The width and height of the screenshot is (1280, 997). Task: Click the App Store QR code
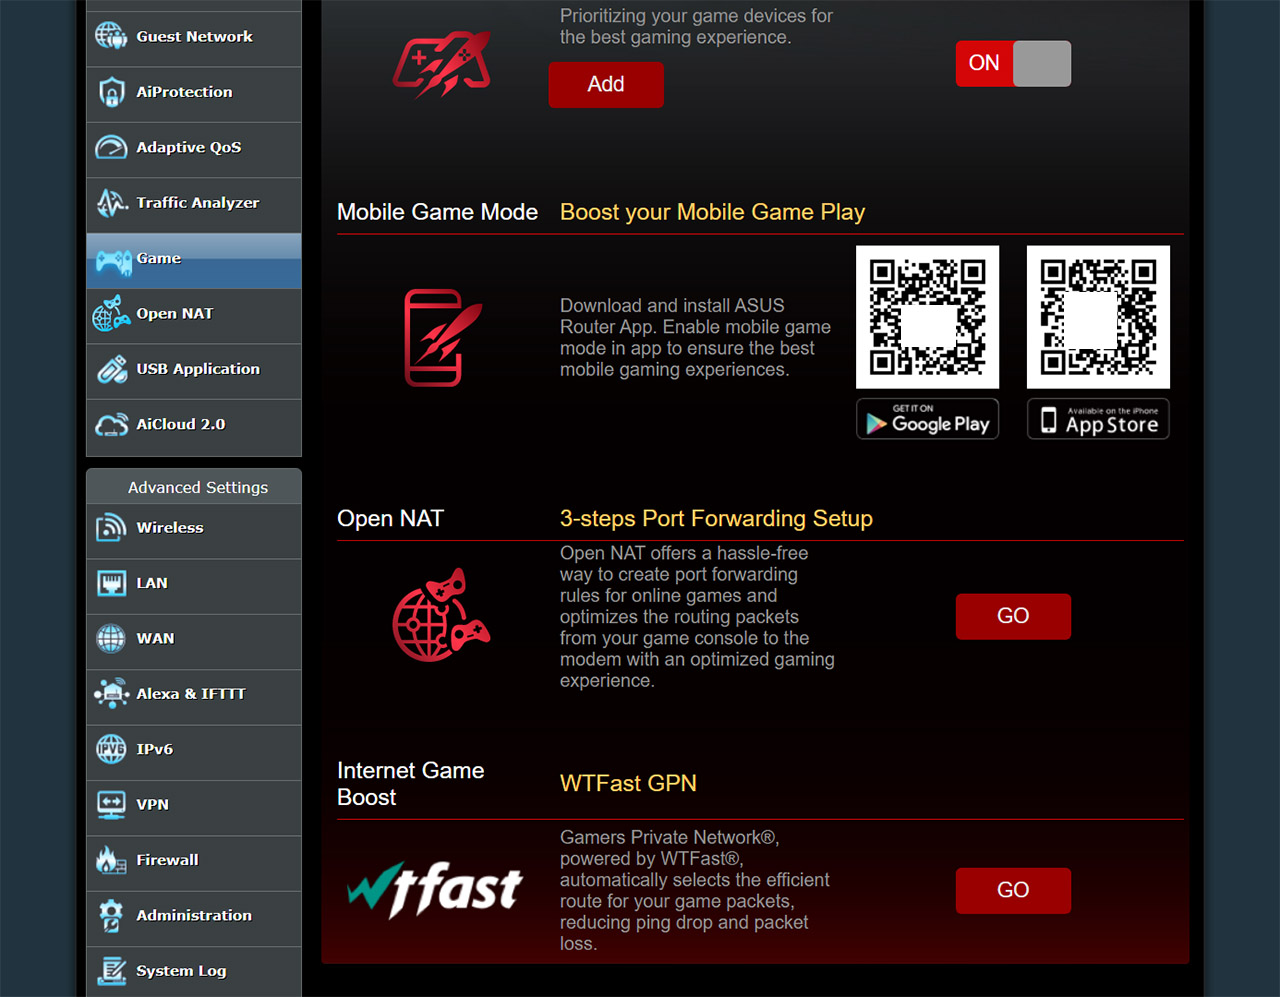tap(1098, 317)
